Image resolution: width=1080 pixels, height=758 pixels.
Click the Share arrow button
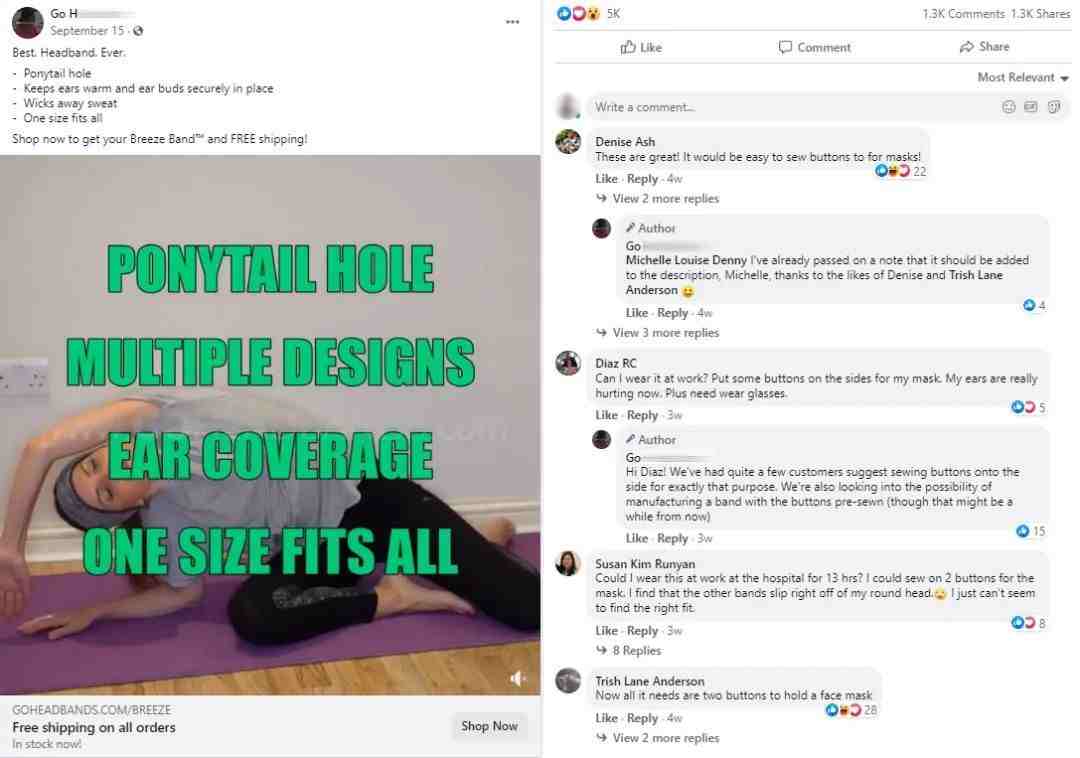[x=984, y=47]
